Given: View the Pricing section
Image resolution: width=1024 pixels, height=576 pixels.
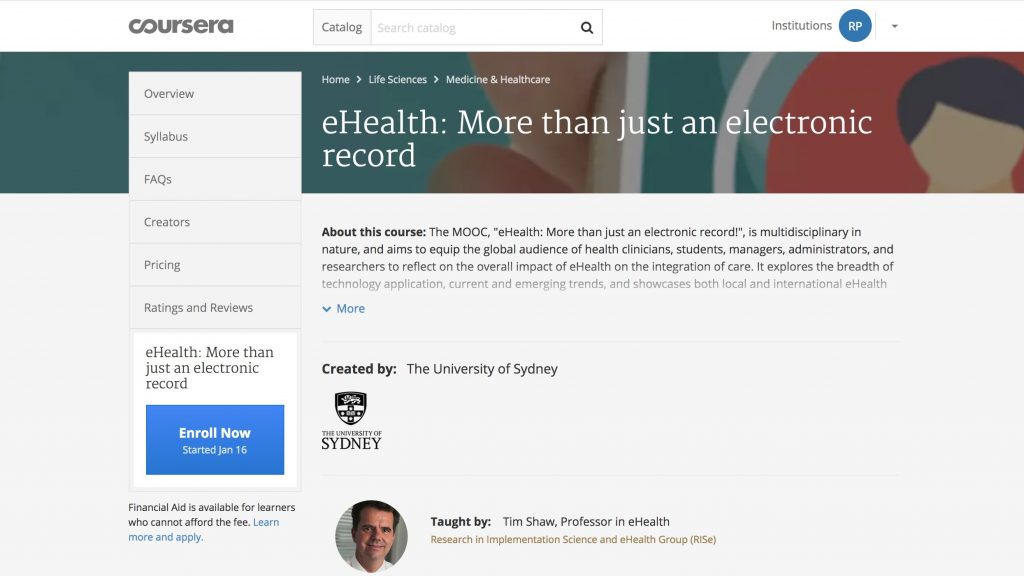Looking at the screenshot, I should (215, 264).
